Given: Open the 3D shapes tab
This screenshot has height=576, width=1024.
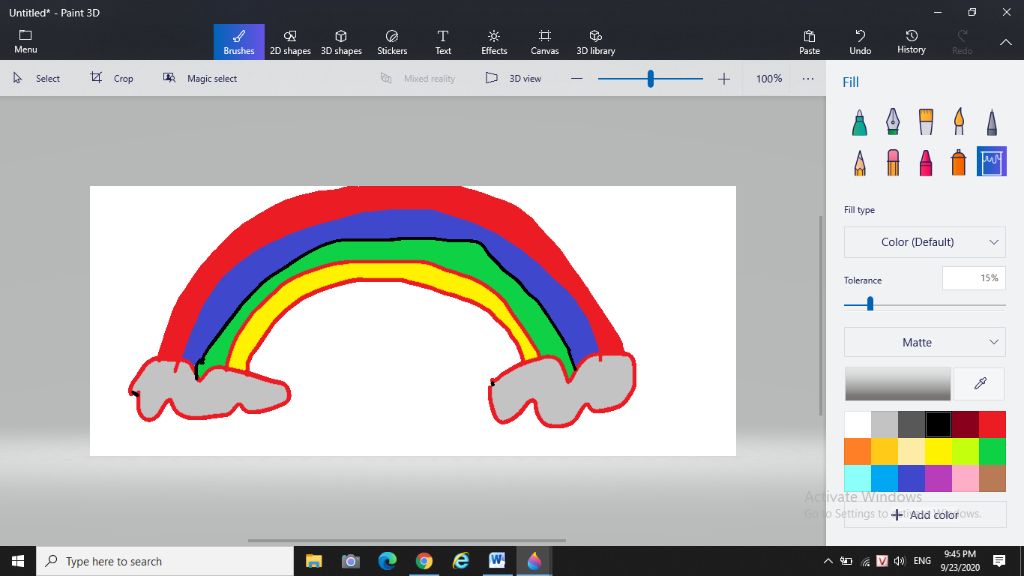Looking at the screenshot, I should coord(341,42).
